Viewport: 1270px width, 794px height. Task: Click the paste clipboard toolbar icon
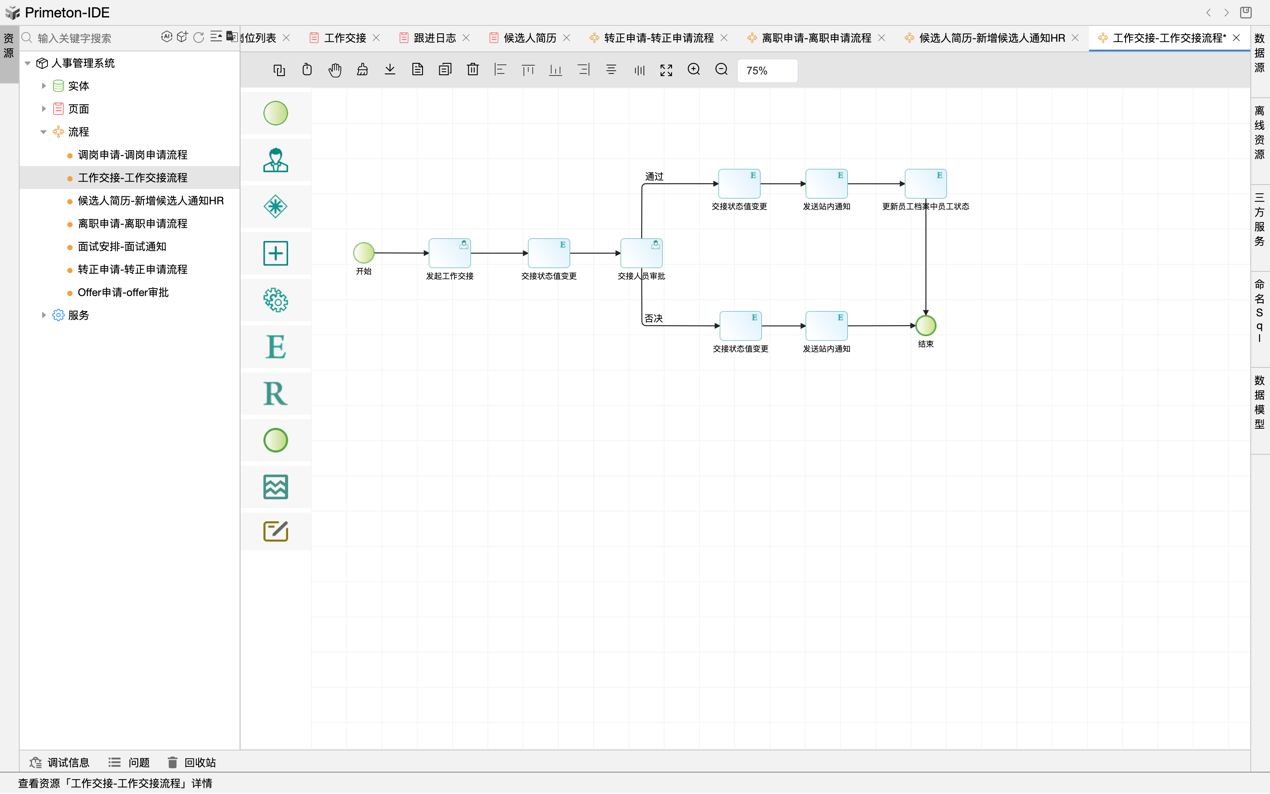(x=307, y=70)
